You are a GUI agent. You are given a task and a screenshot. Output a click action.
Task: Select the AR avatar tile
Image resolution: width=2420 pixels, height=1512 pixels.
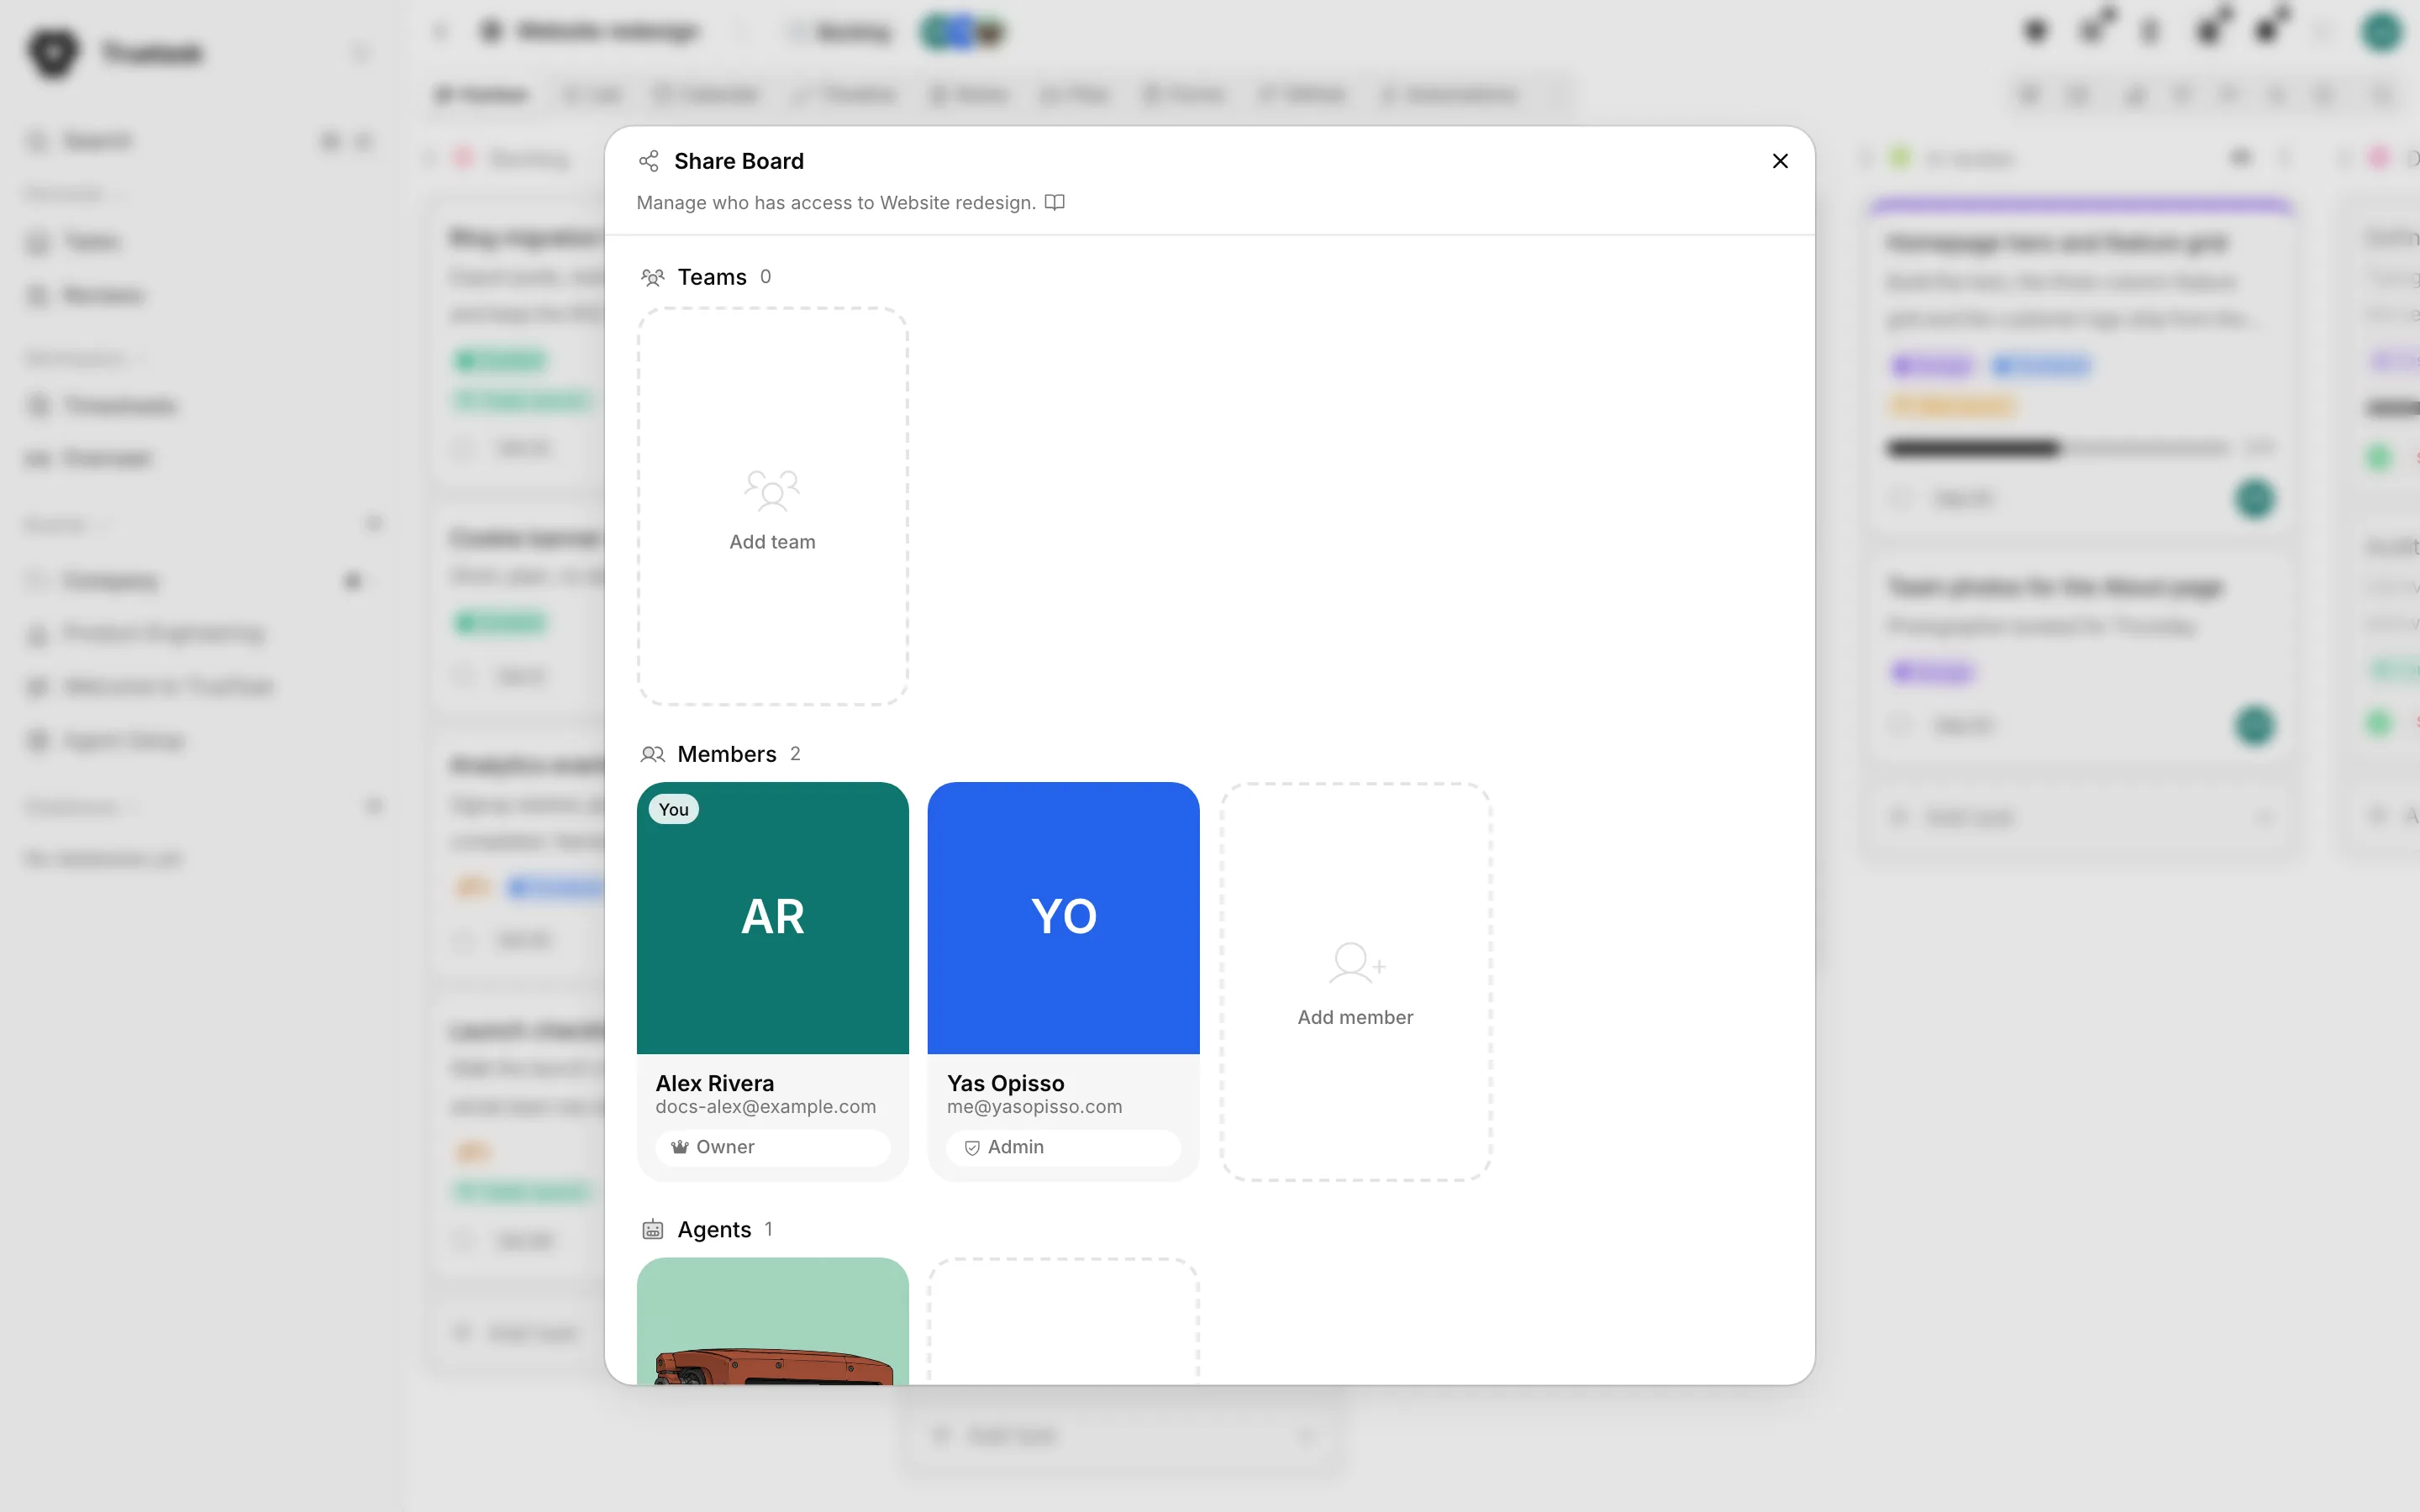772,918
